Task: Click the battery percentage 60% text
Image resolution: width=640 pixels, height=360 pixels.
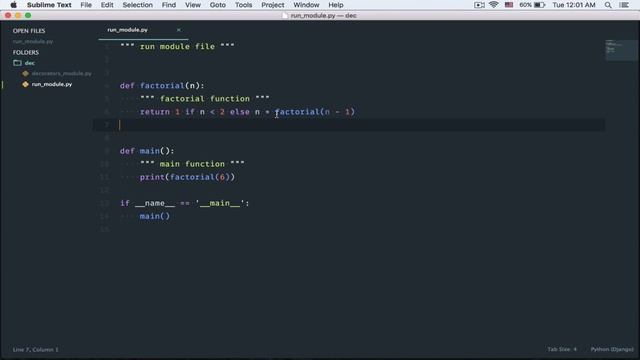Action: pos(525,5)
